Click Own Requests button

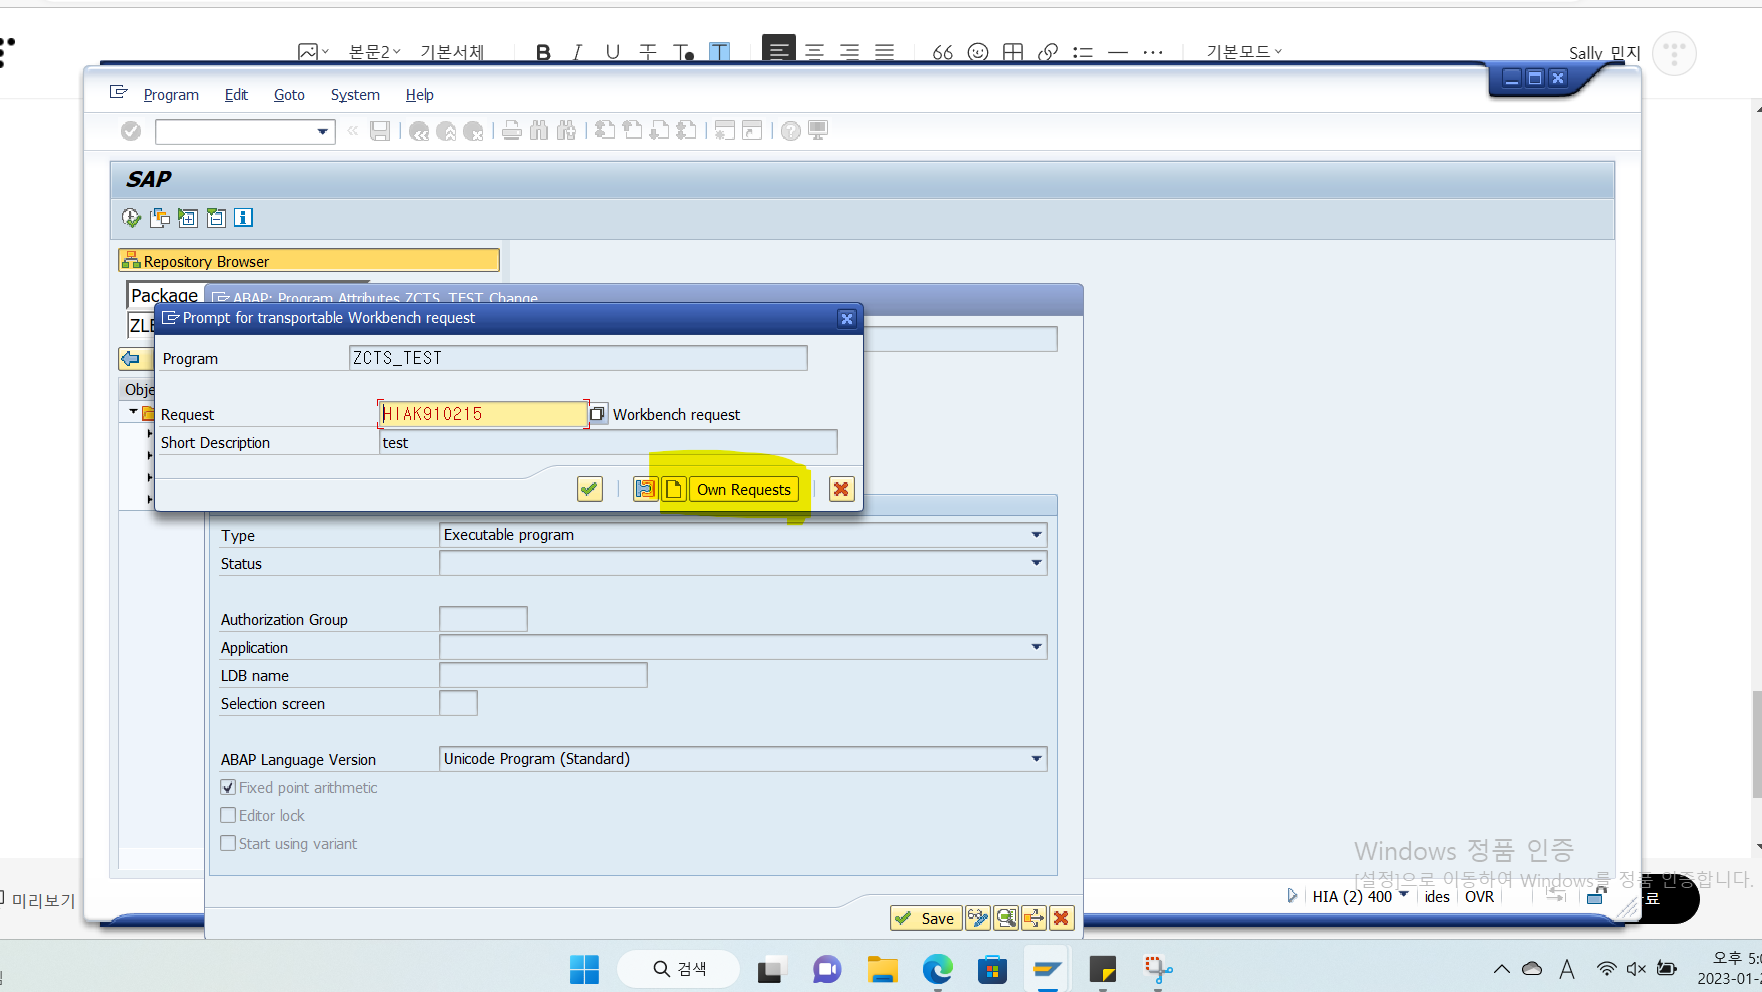tap(744, 489)
